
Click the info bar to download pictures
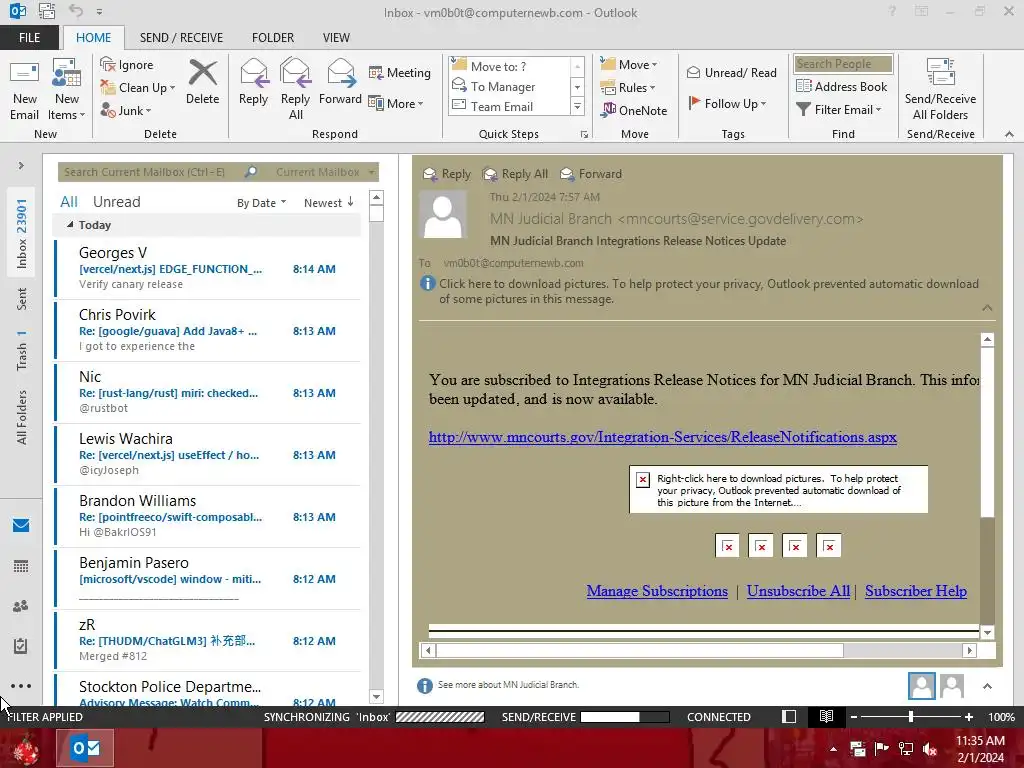tap(707, 291)
